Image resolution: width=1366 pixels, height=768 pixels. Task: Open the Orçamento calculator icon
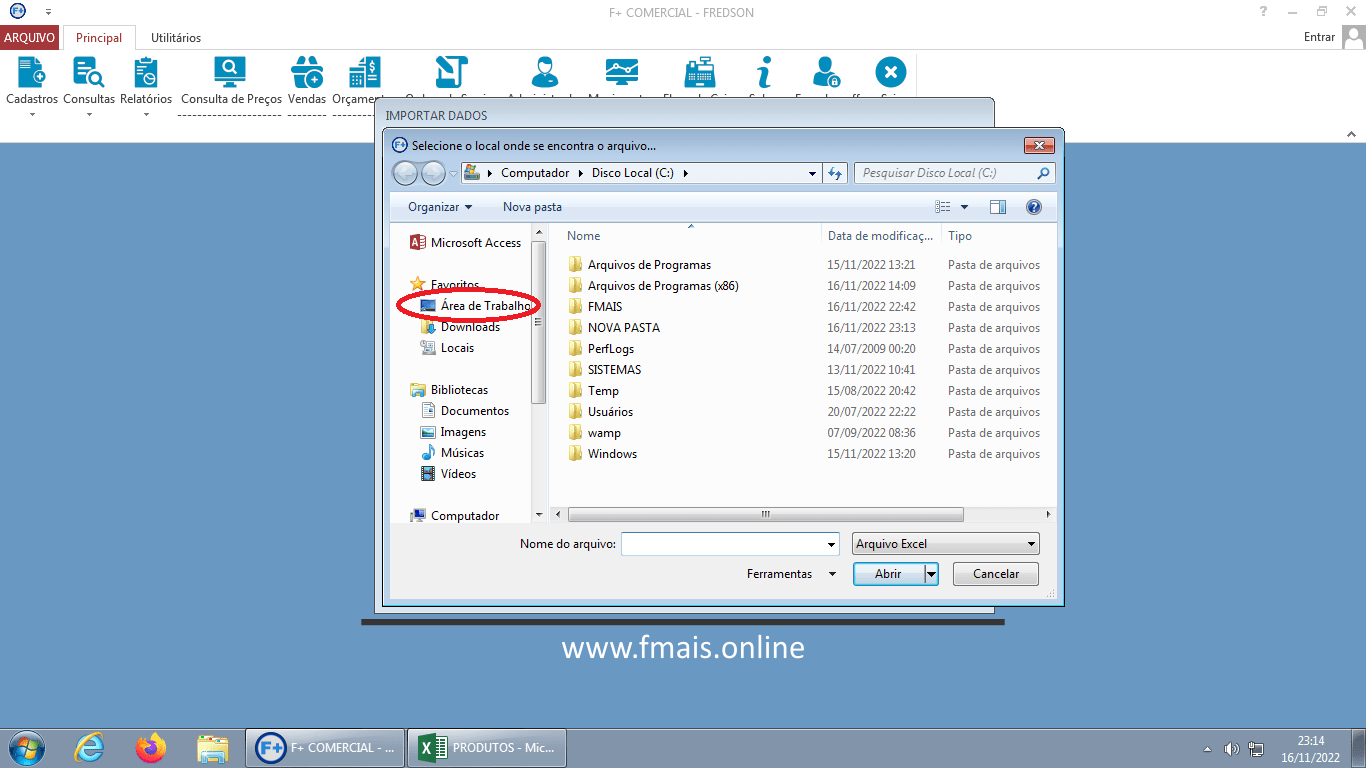364,73
